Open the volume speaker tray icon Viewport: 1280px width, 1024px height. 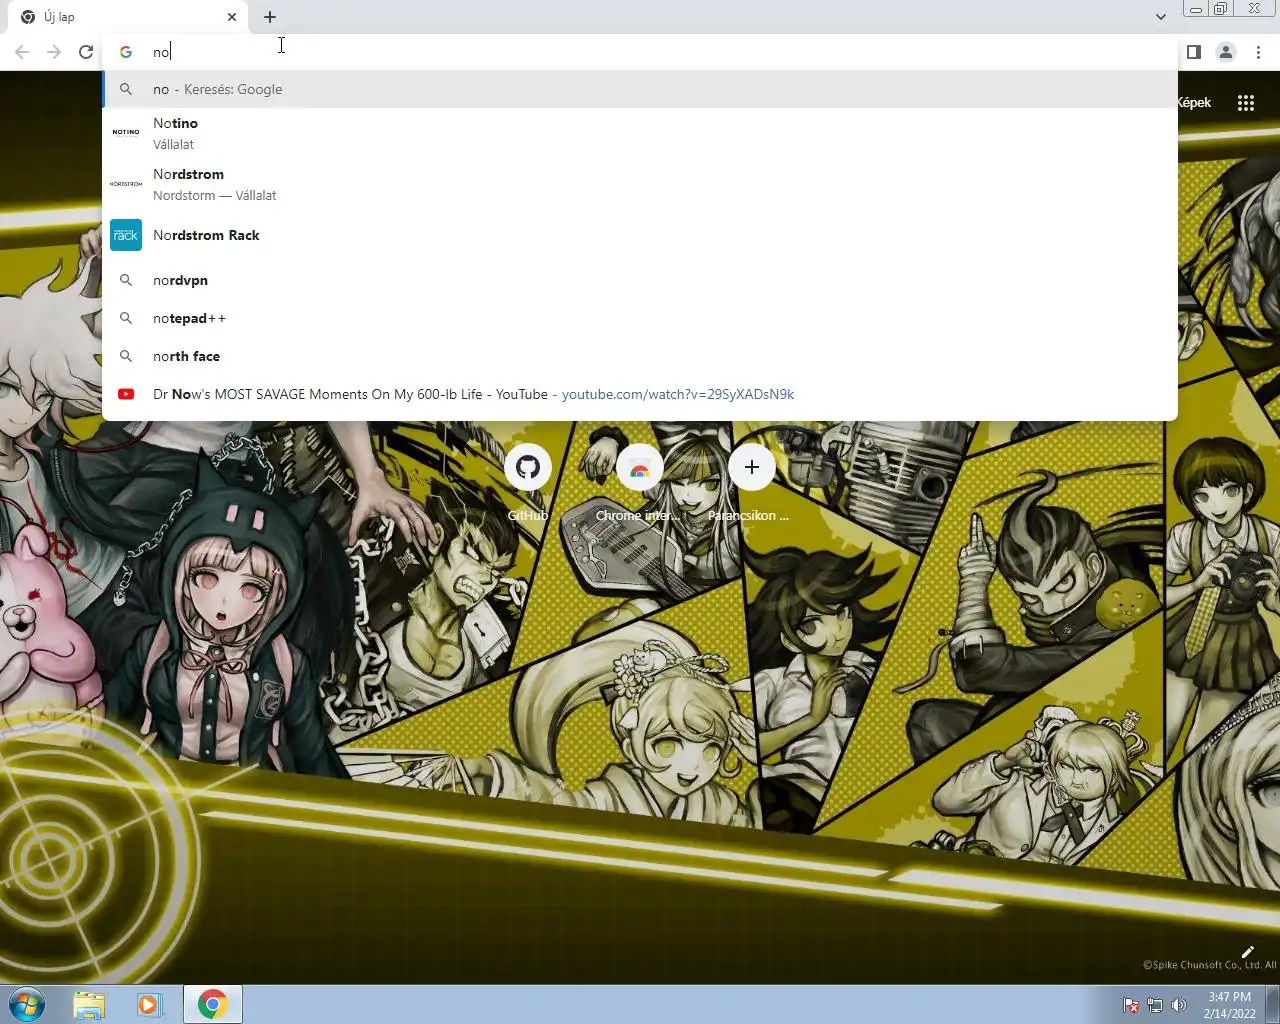(1179, 1005)
